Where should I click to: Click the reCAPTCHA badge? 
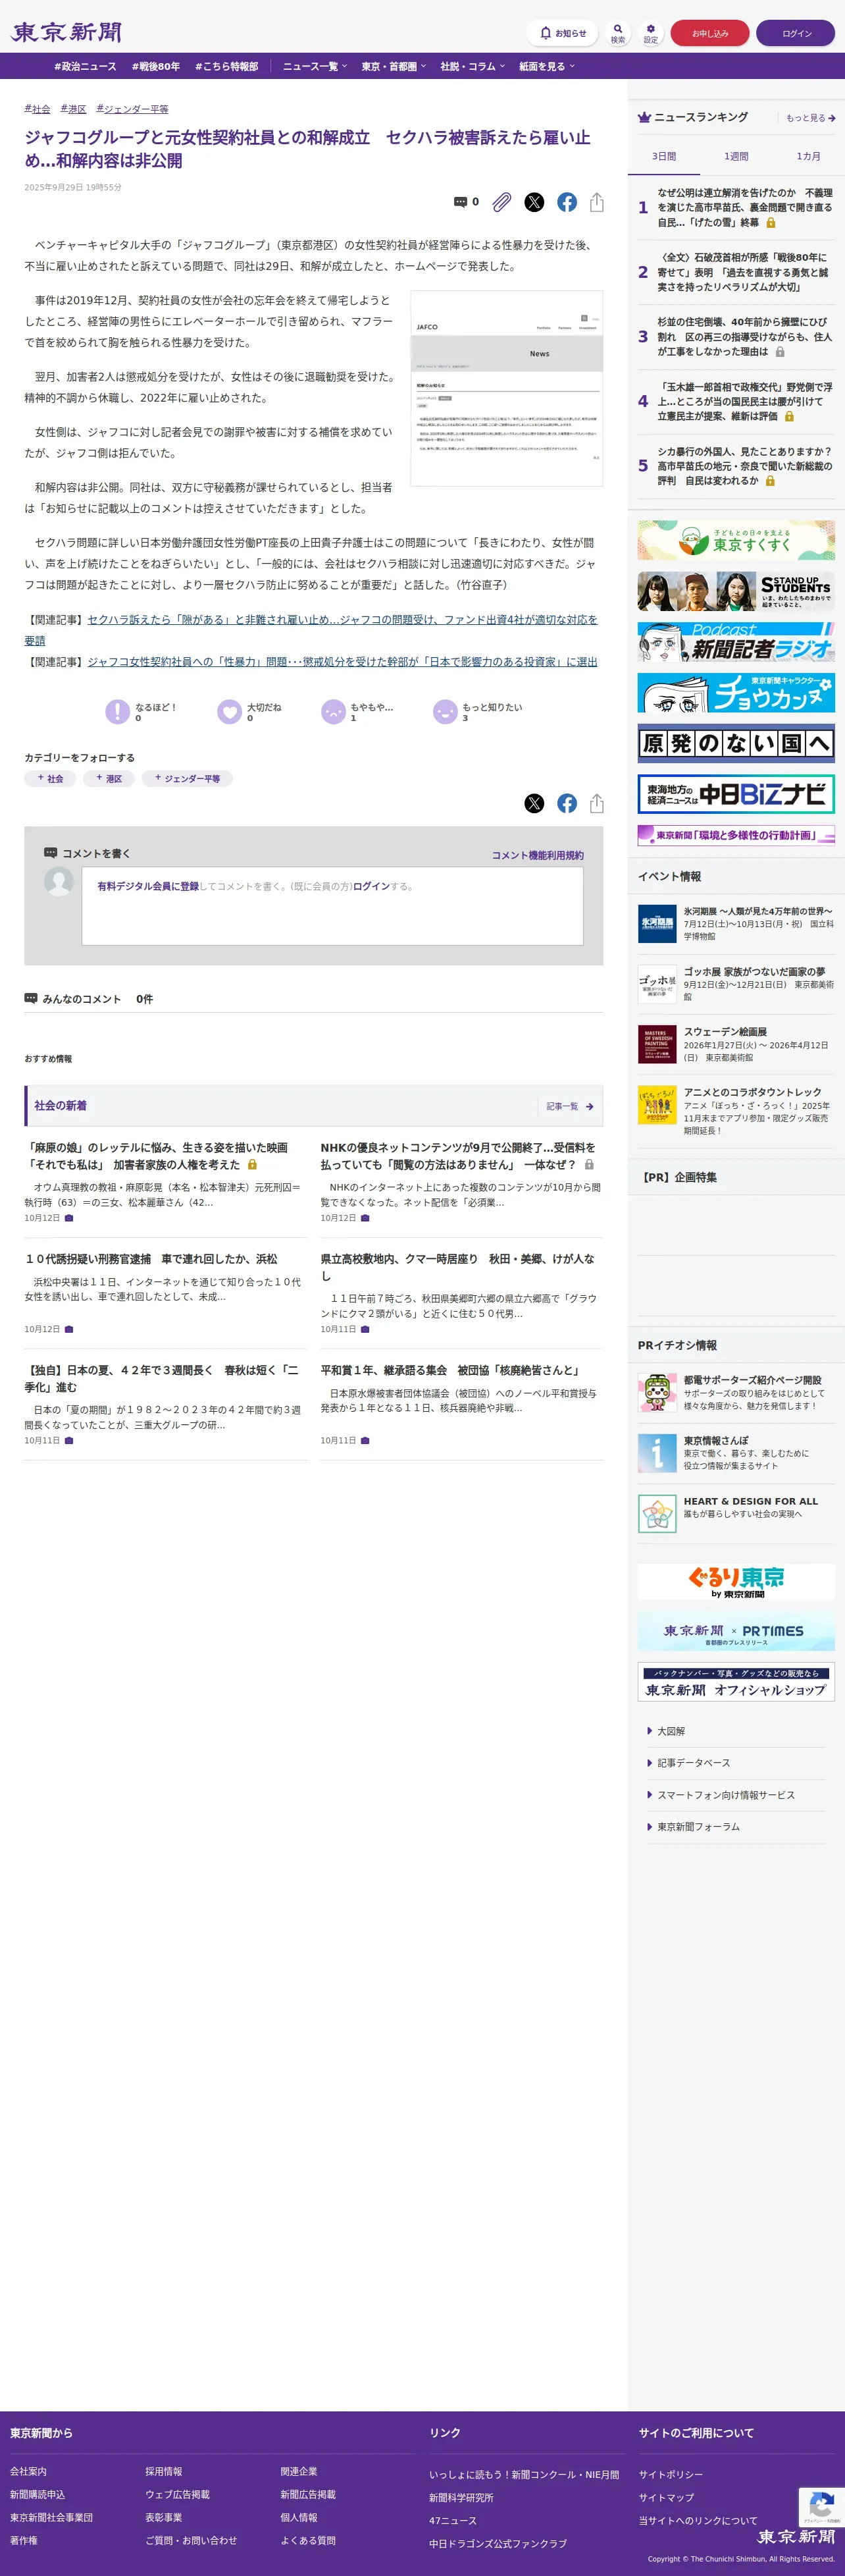click(x=821, y=2506)
